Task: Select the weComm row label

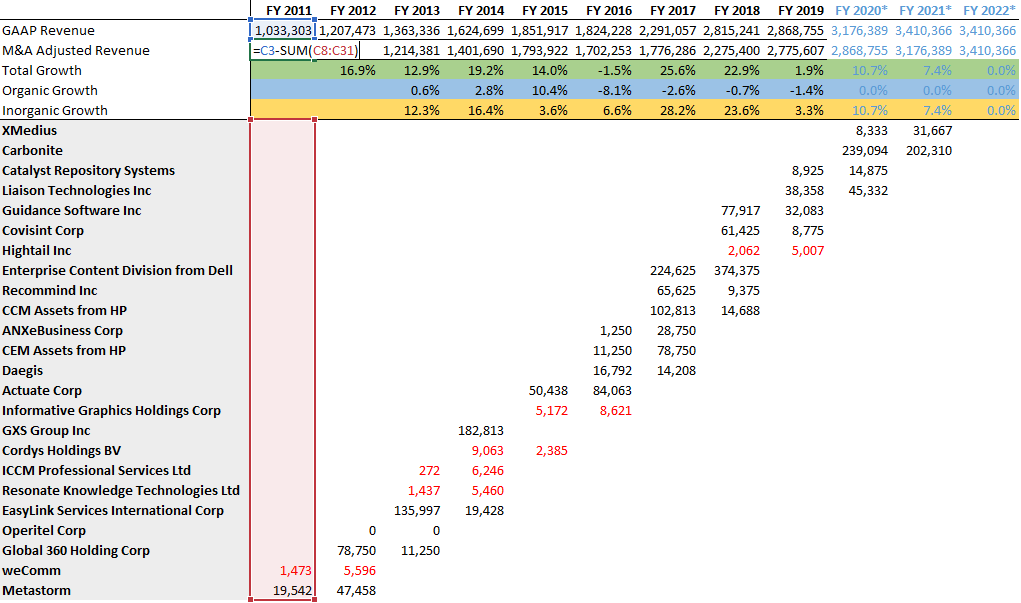Action: 31,571
